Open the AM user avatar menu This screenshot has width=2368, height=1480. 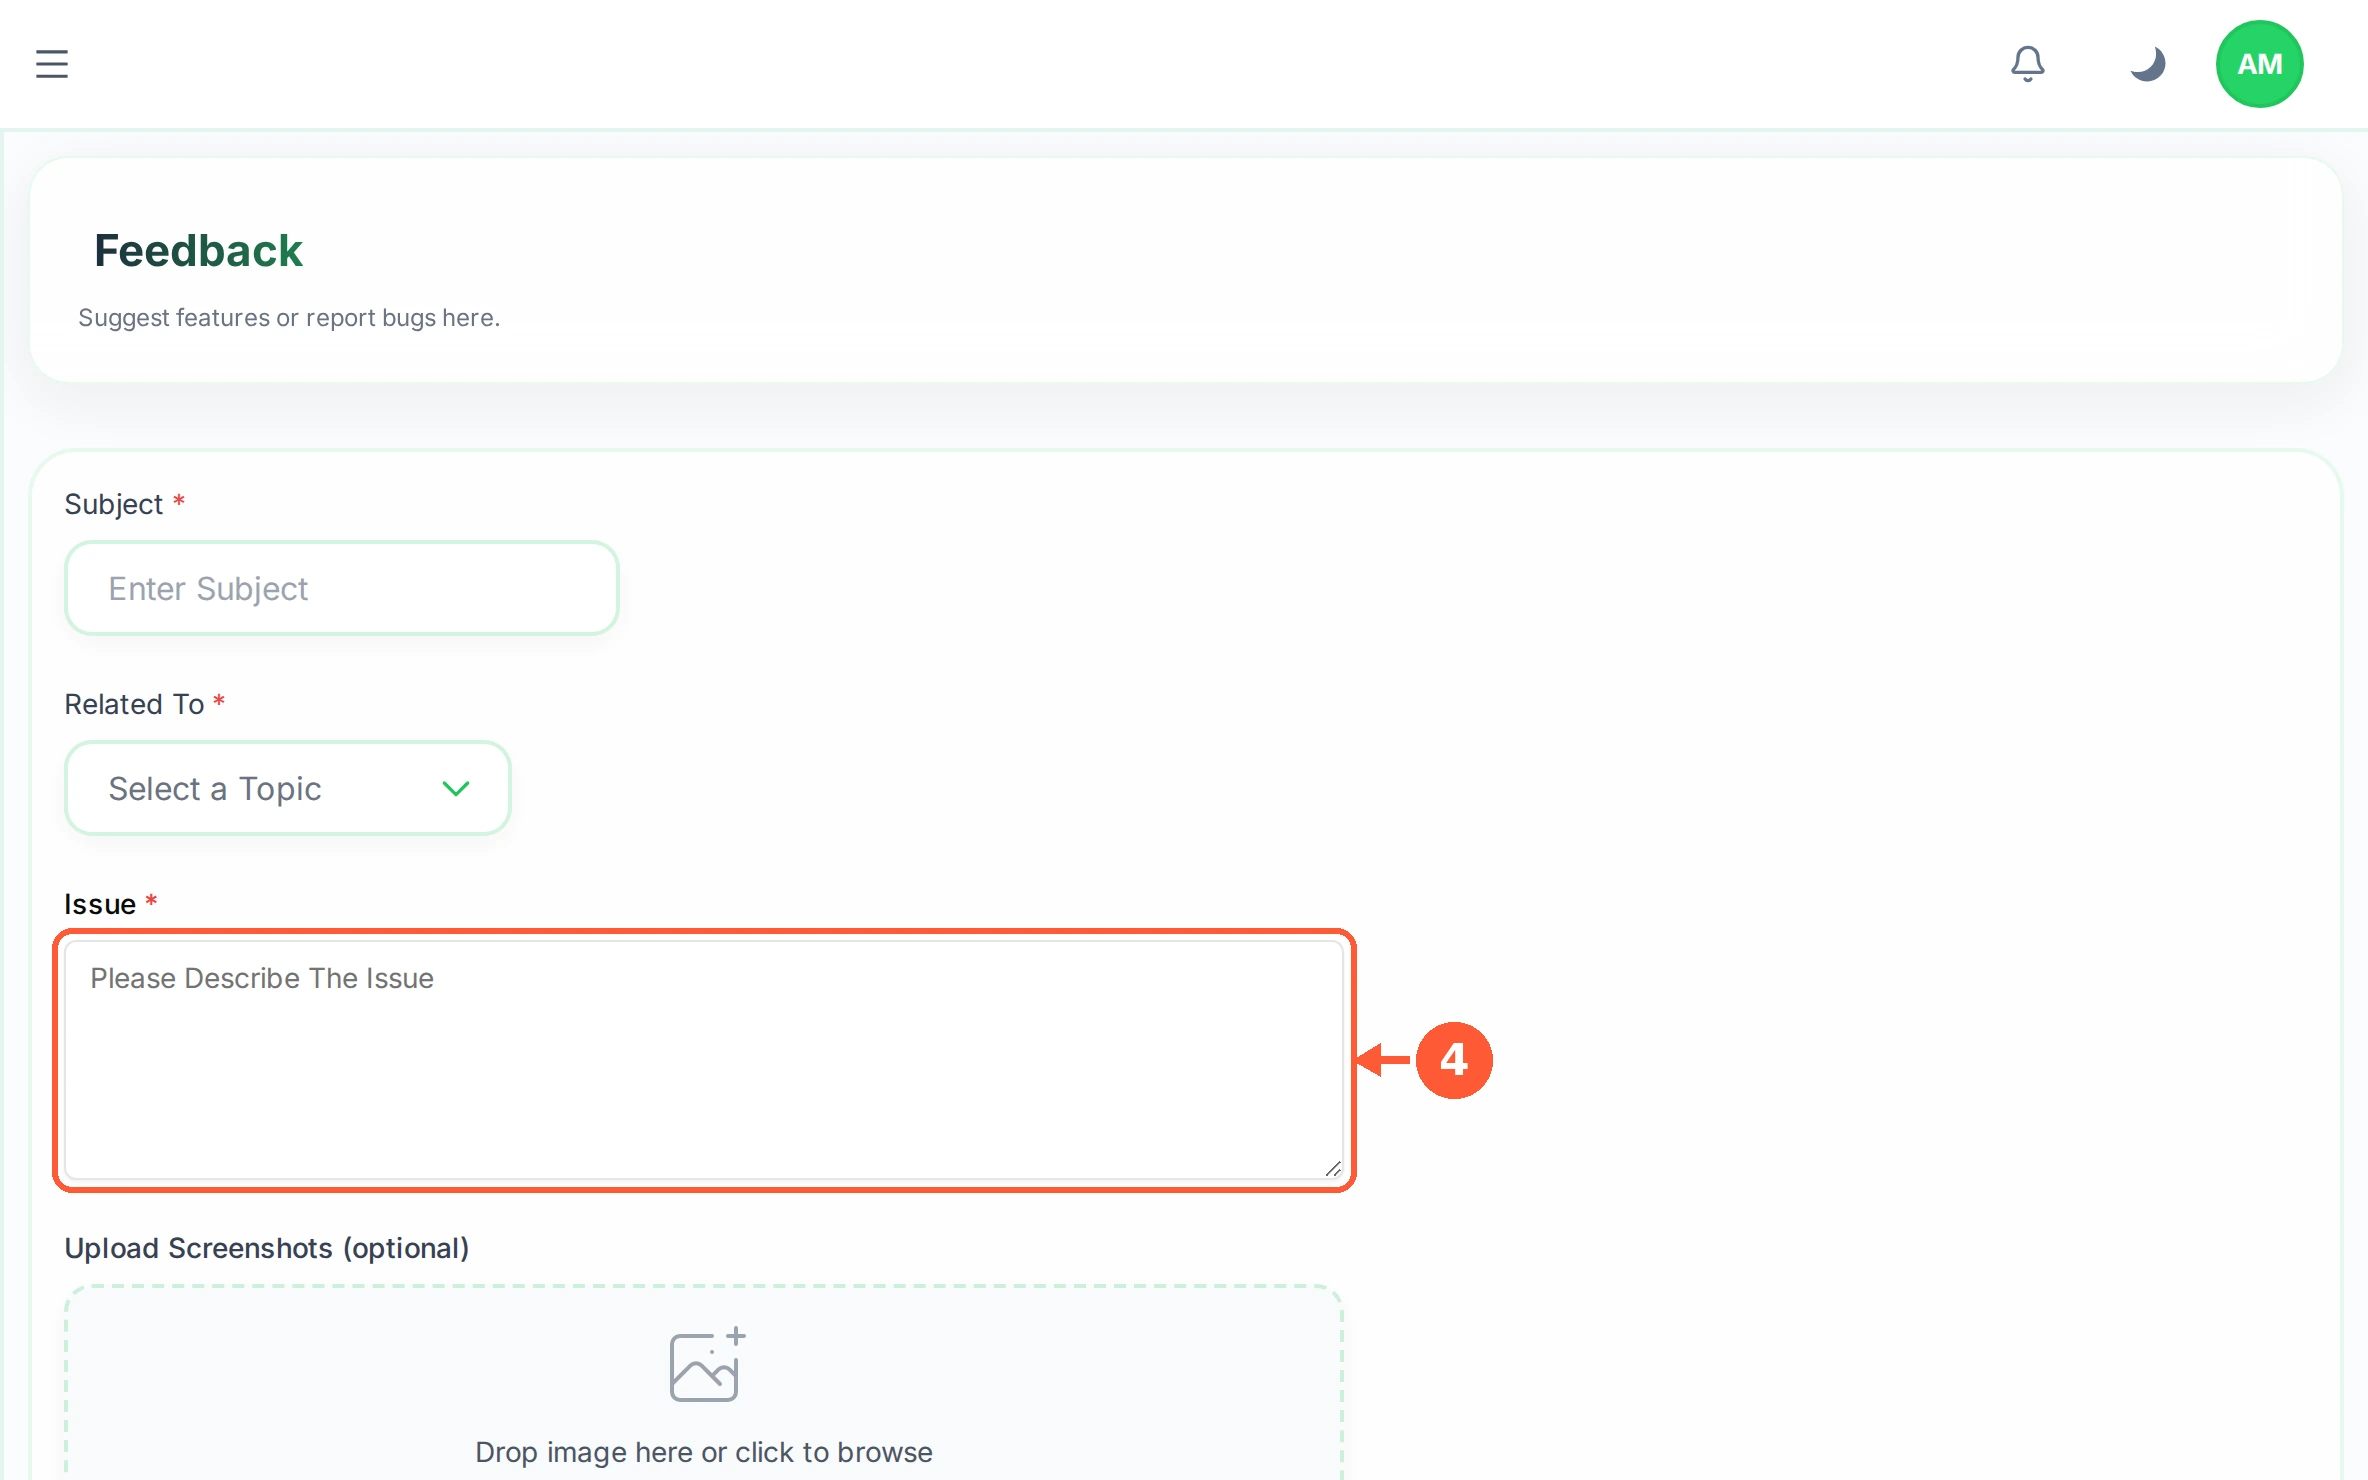coord(2259,64)
